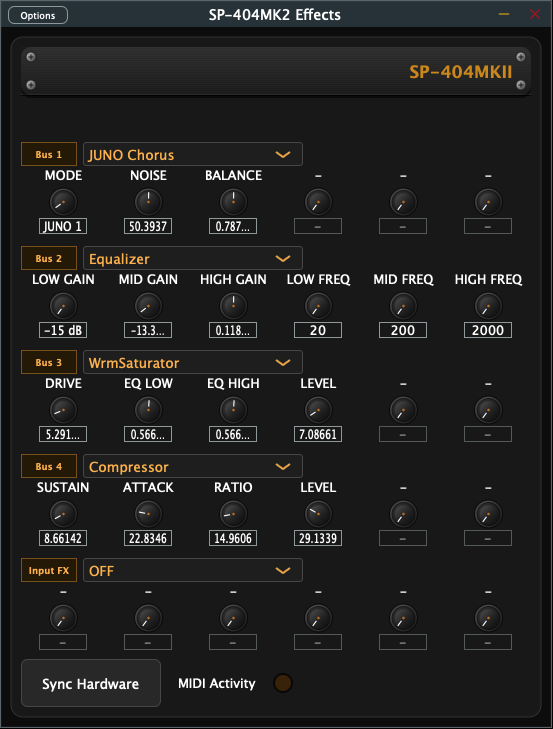The width and height of the screenshot is (553, 729).
Task: Open the Equalizer effect dropdown
Action: point(193,258)
